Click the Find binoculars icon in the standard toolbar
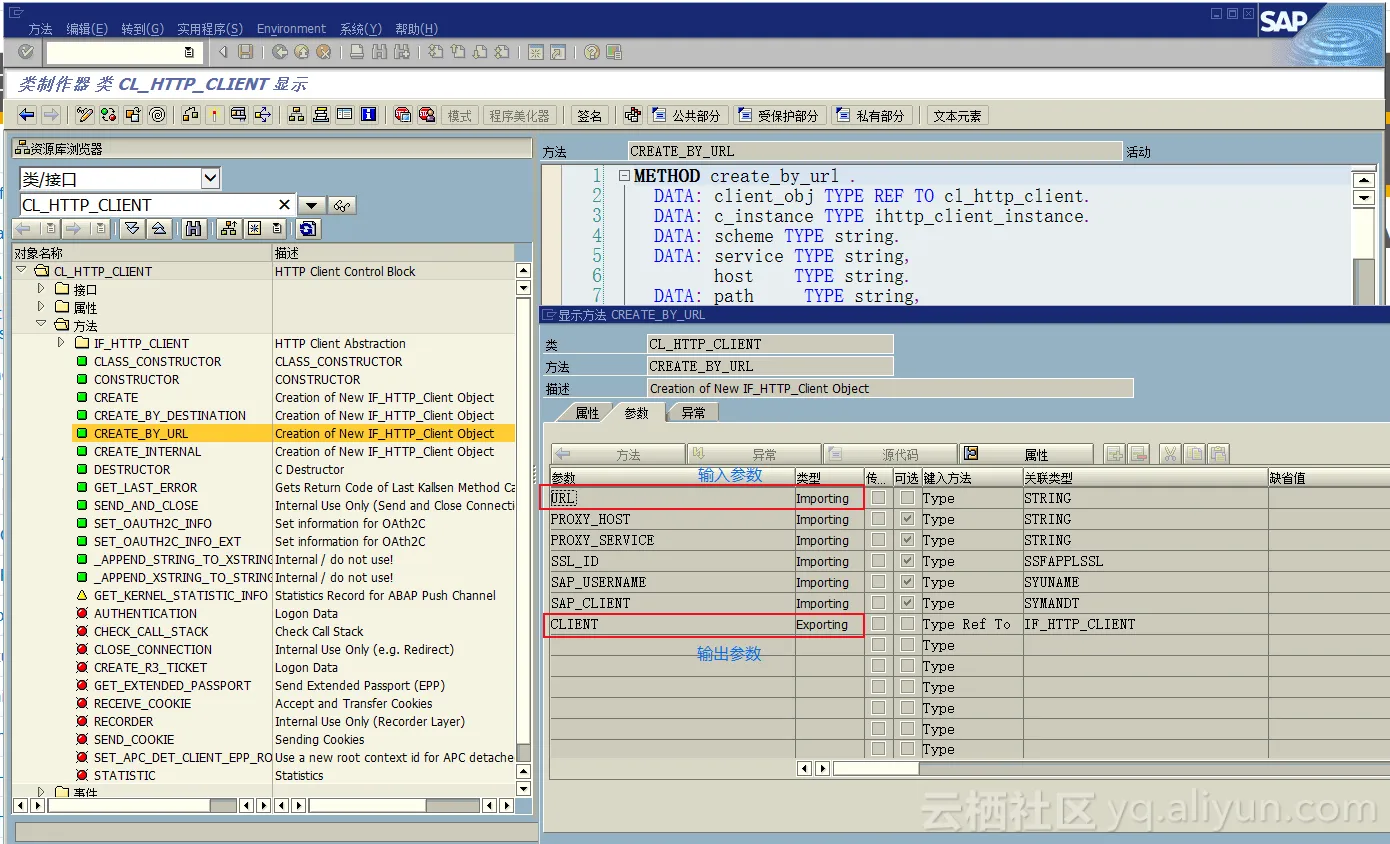This screenshot has width=1390, height=844. 379,52
